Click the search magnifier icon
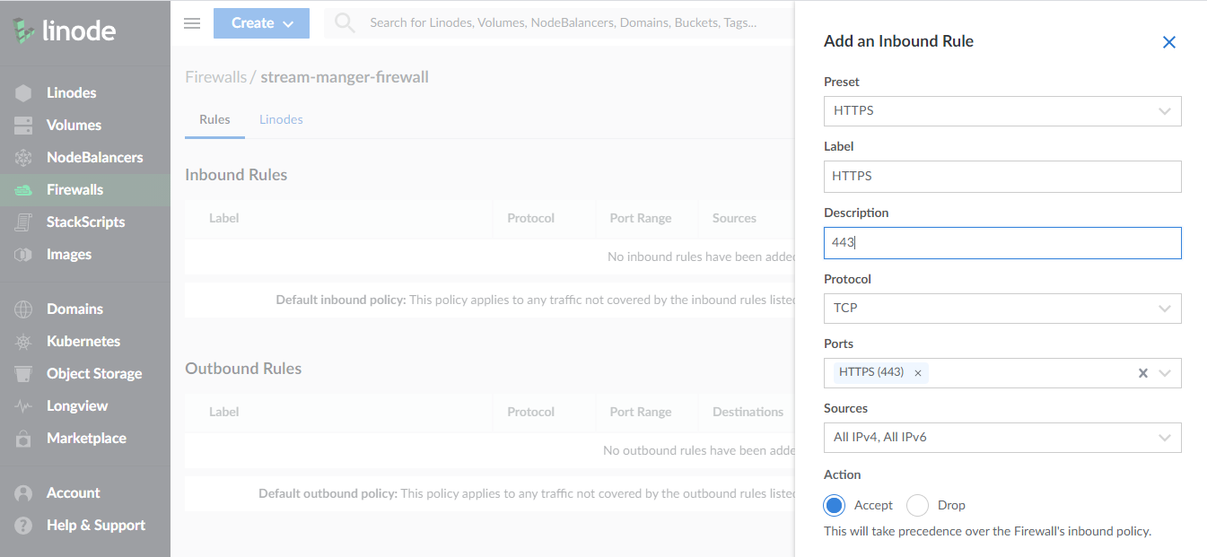Image resolution: width=1207 pixels, height=557 pixels. [345, 22]
